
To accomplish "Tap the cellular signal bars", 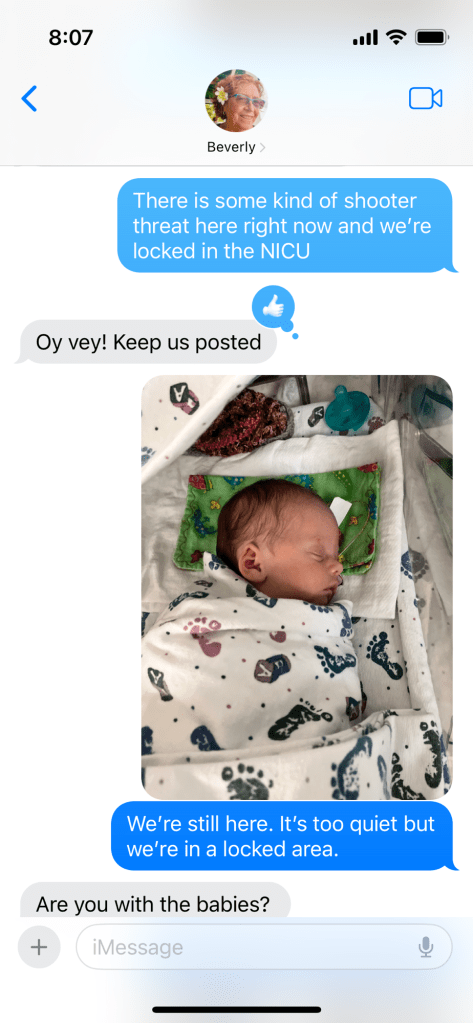I will click(365, 38).
